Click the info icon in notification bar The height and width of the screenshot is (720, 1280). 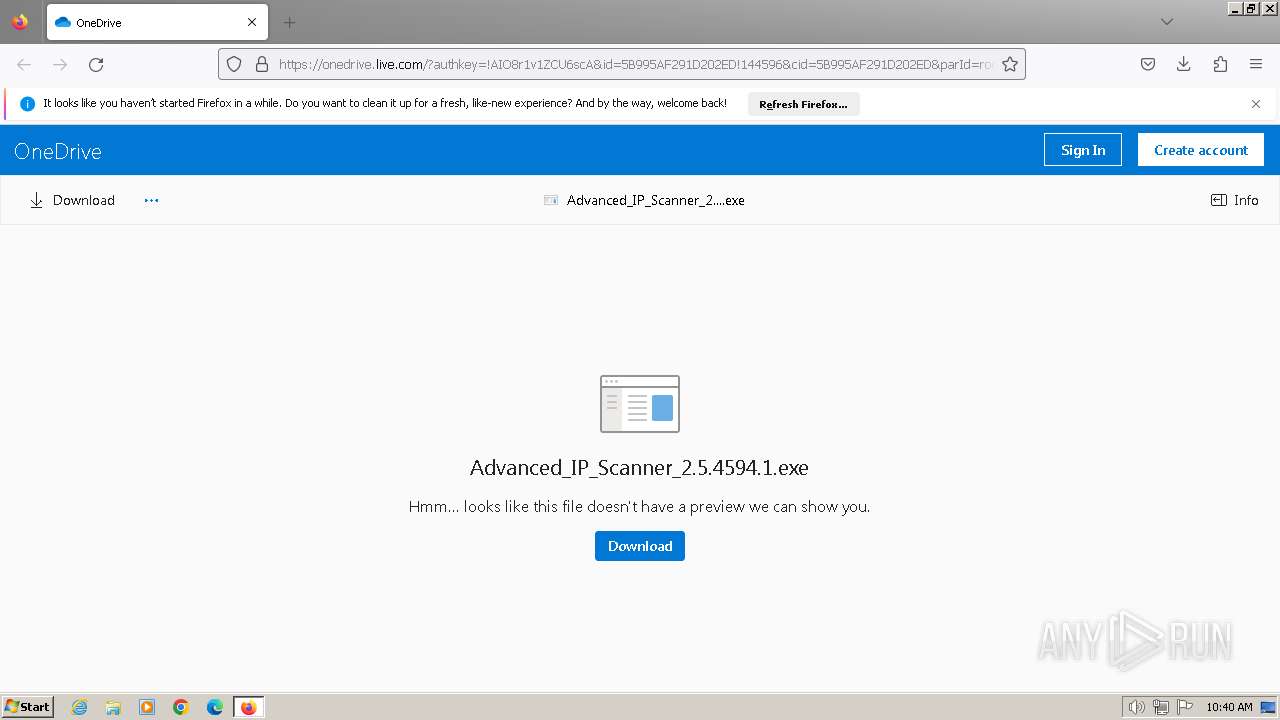click(x=27, y=104)
